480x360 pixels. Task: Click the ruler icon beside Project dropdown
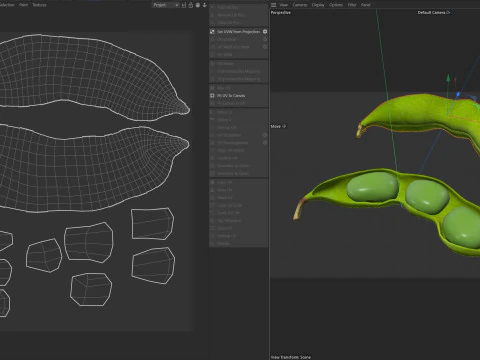pos(184,5)
